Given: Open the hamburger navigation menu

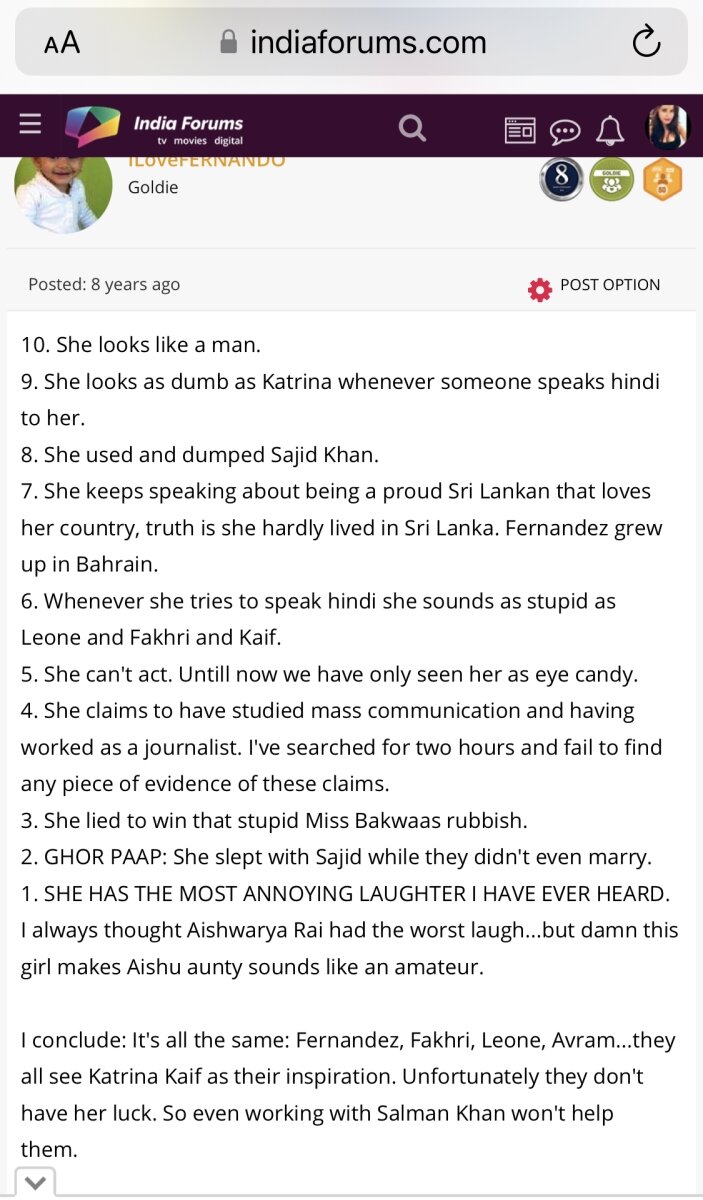Looking at the screenshot, I should [x=30, y=125].
